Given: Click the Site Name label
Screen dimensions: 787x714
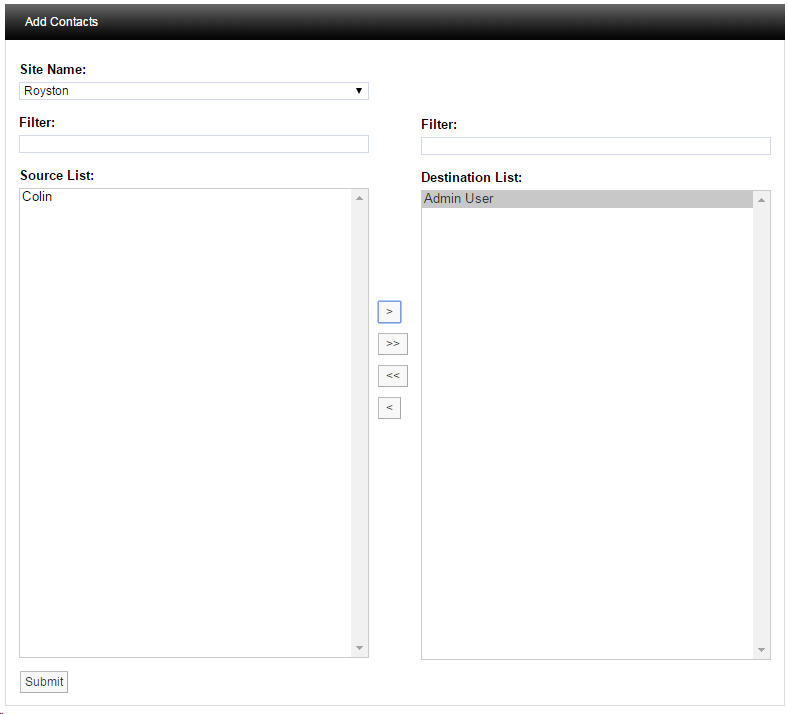Looking at the screenshot, I should (x=53, y=70).
